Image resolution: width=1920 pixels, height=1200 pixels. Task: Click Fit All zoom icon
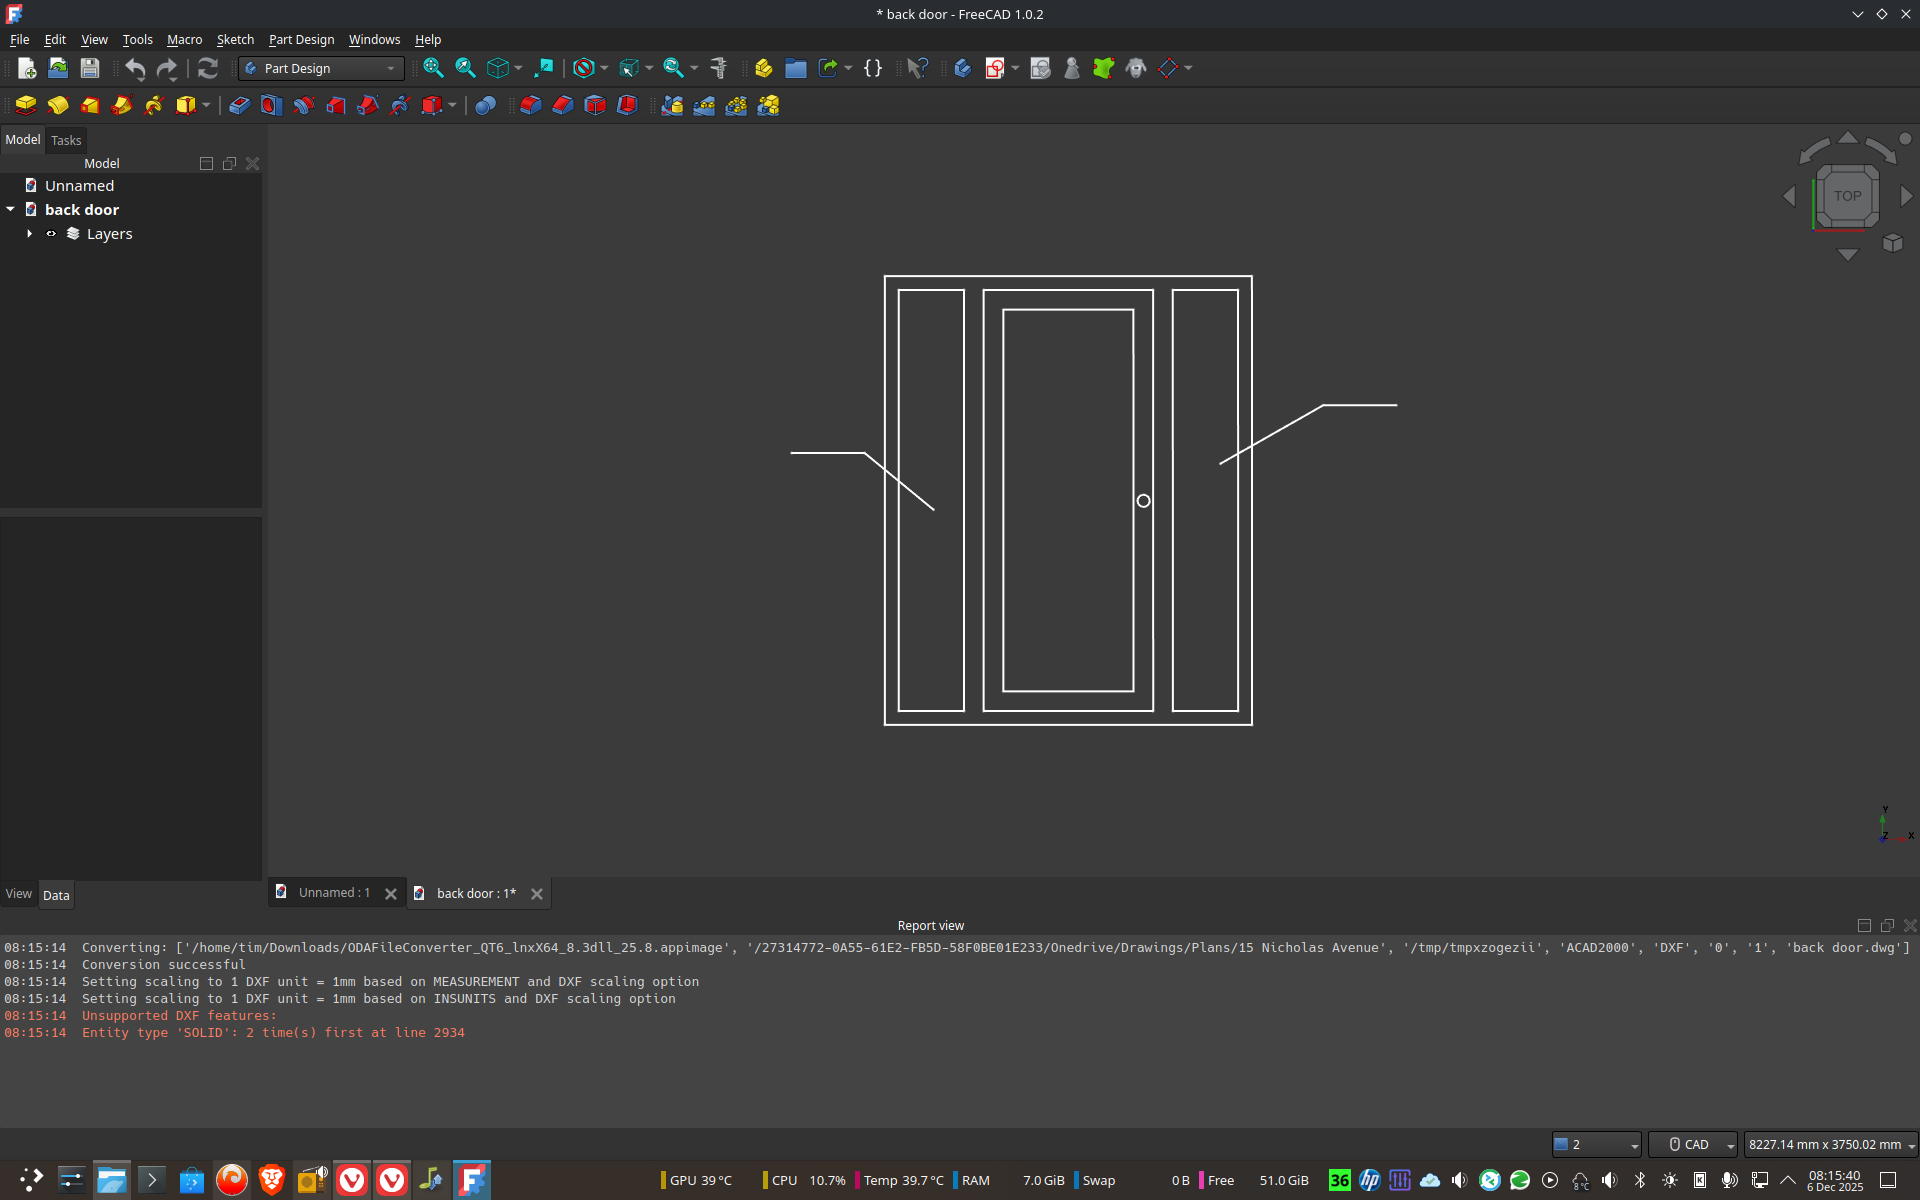[433, 68]
